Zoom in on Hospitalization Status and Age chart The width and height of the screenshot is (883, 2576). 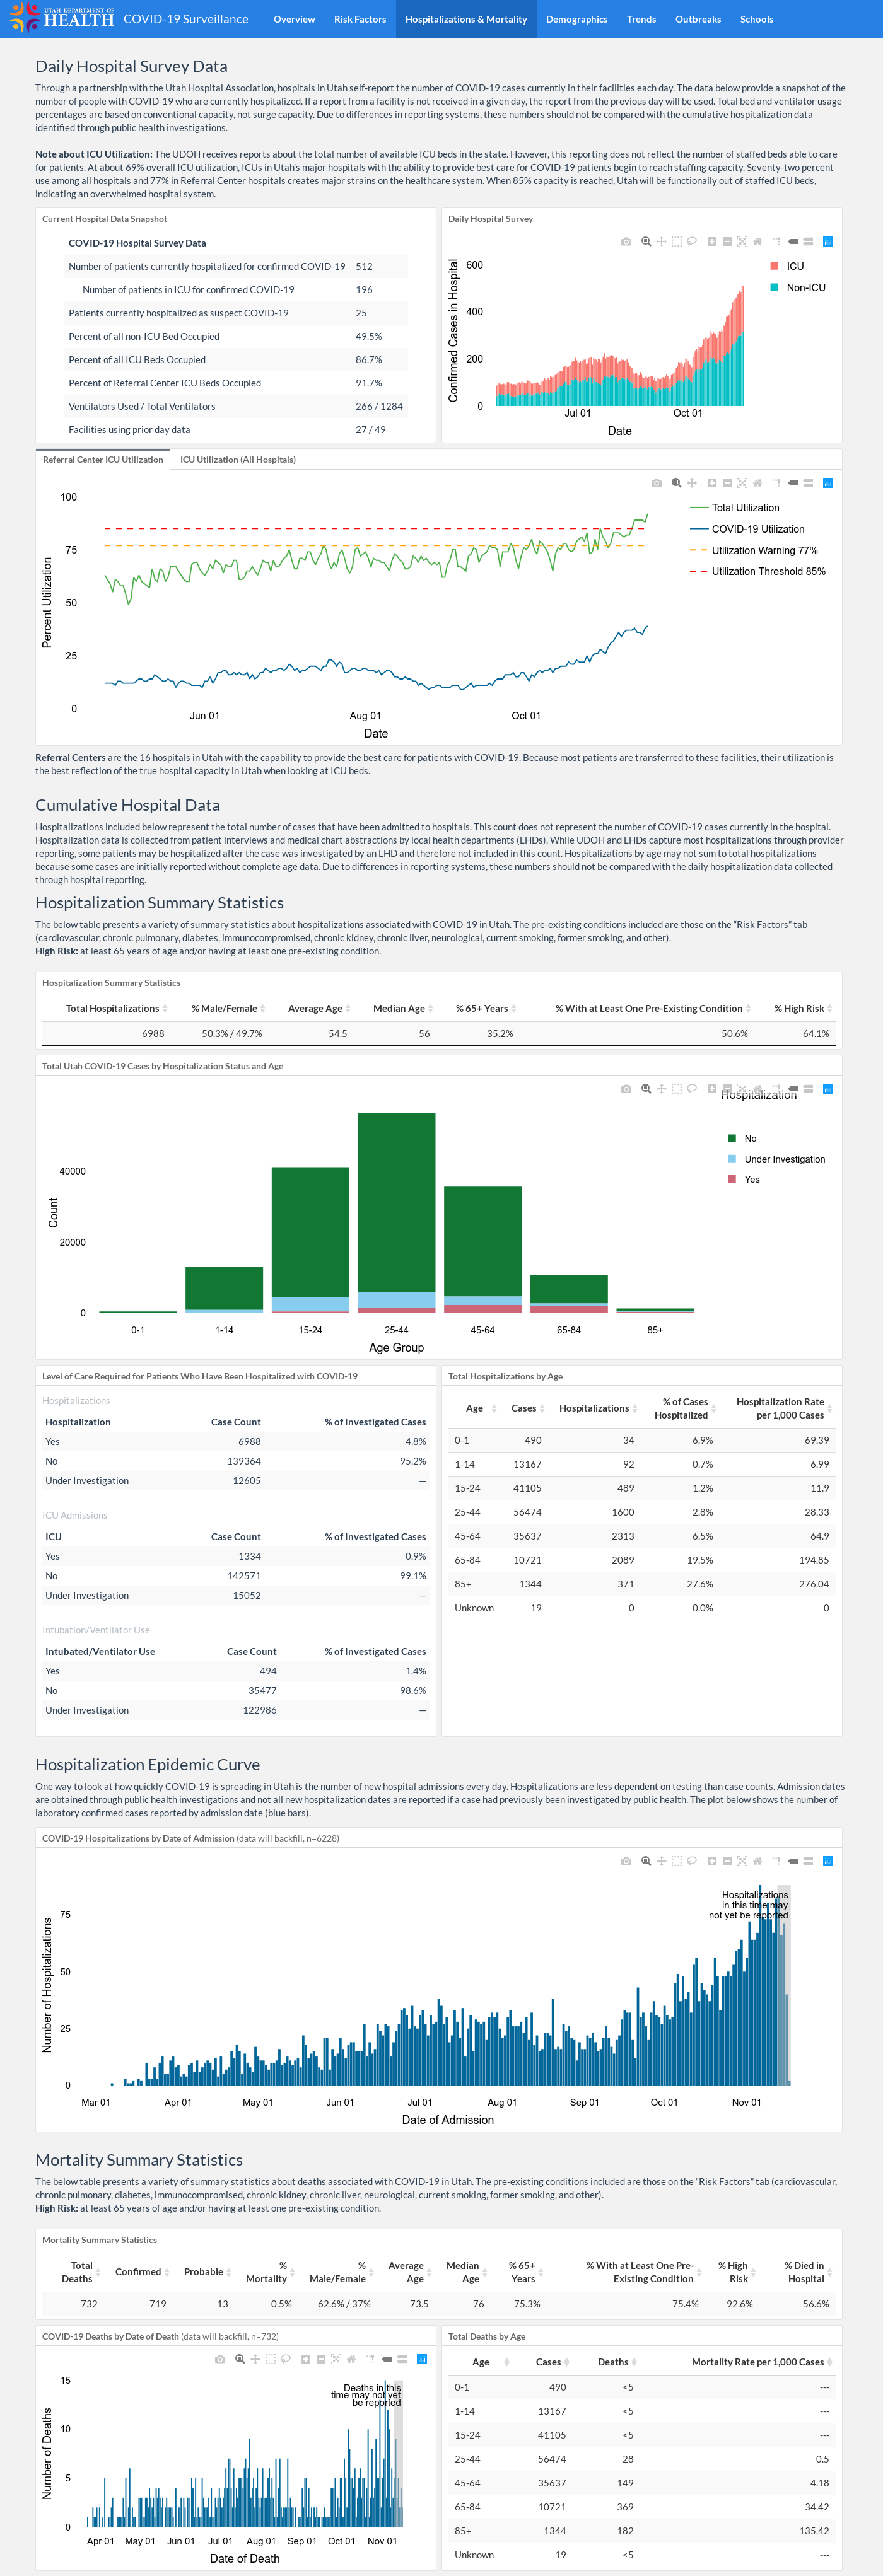tap(712, 1089)
